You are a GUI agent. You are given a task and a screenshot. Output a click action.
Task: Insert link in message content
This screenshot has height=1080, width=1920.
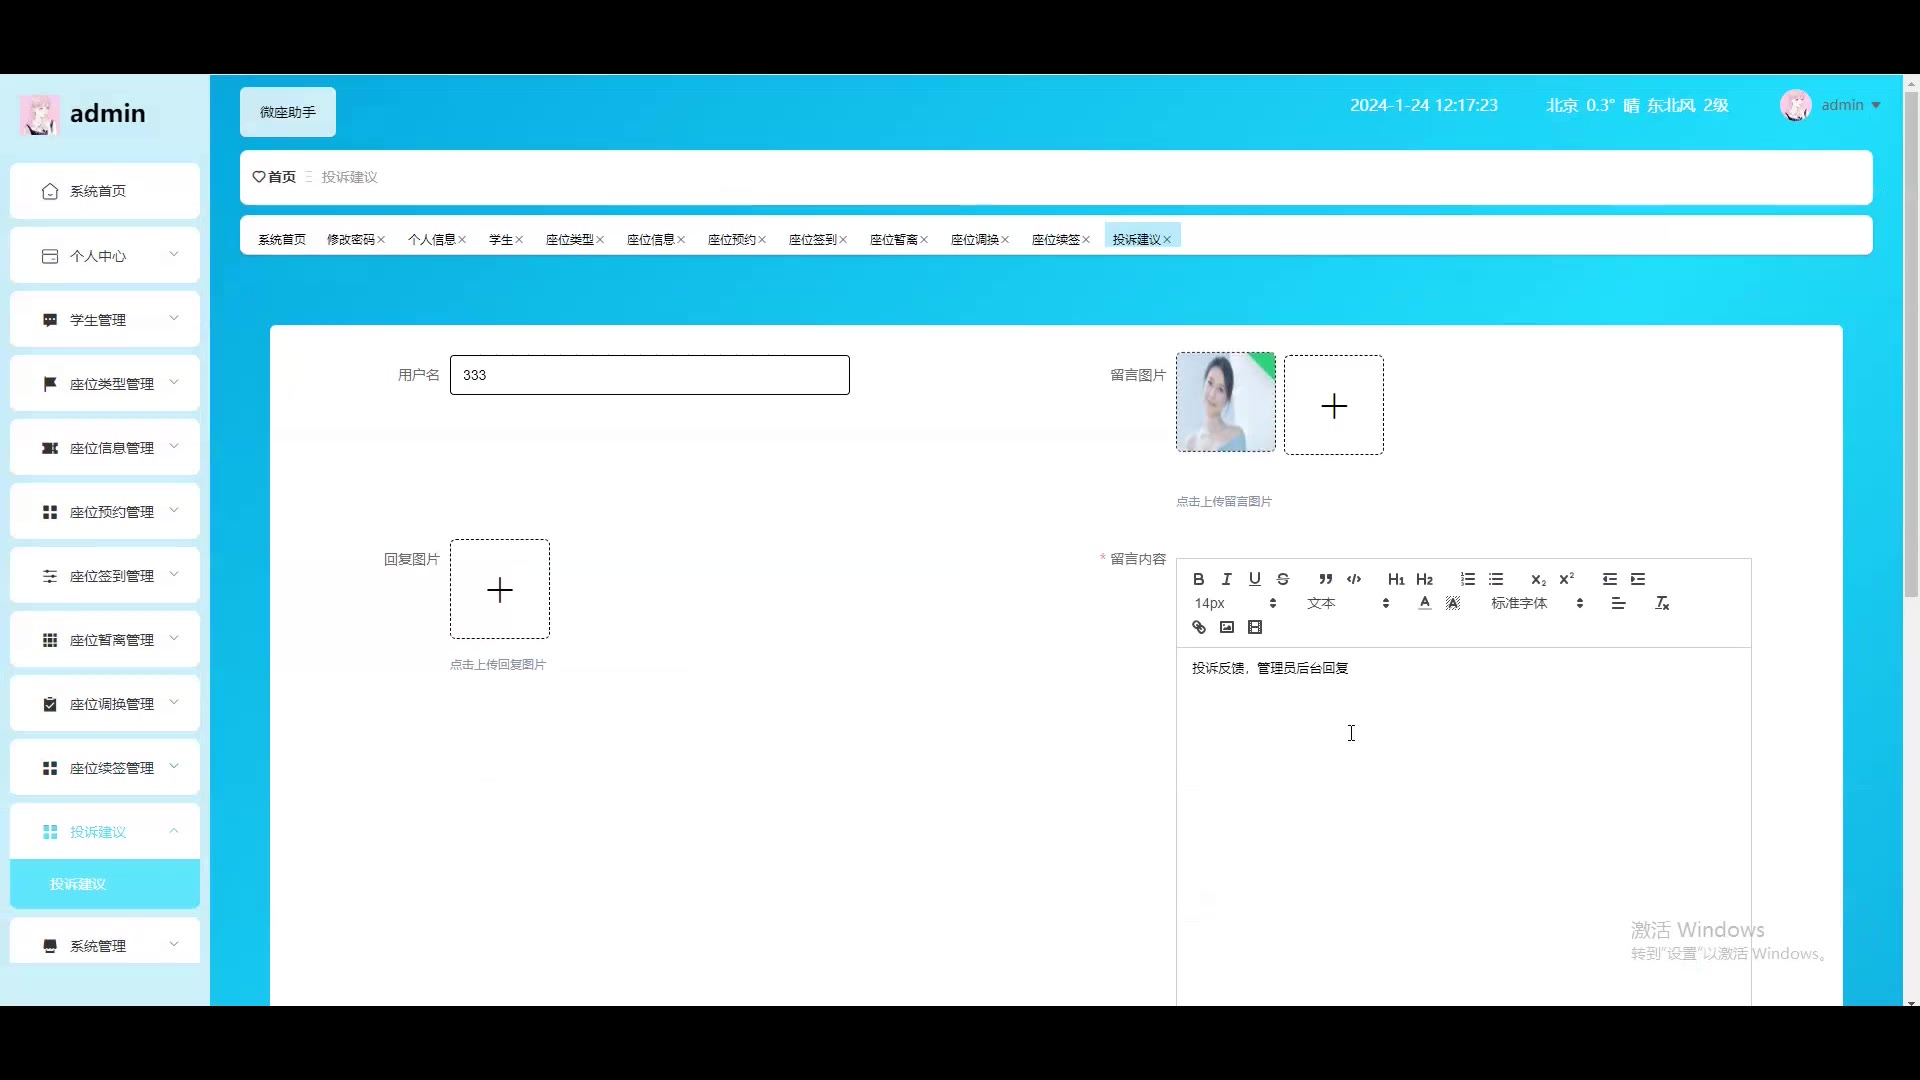point(1198,627)
